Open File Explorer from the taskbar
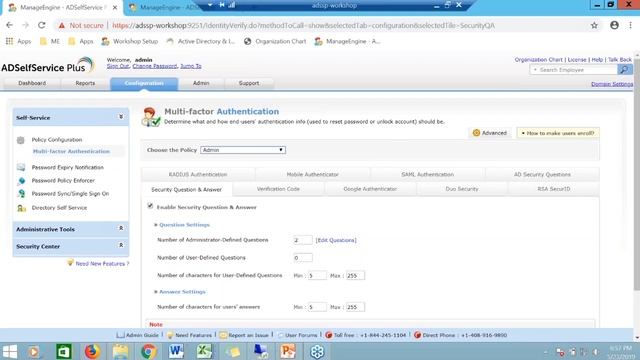640x360 pixels. click(x=120, y=351)
